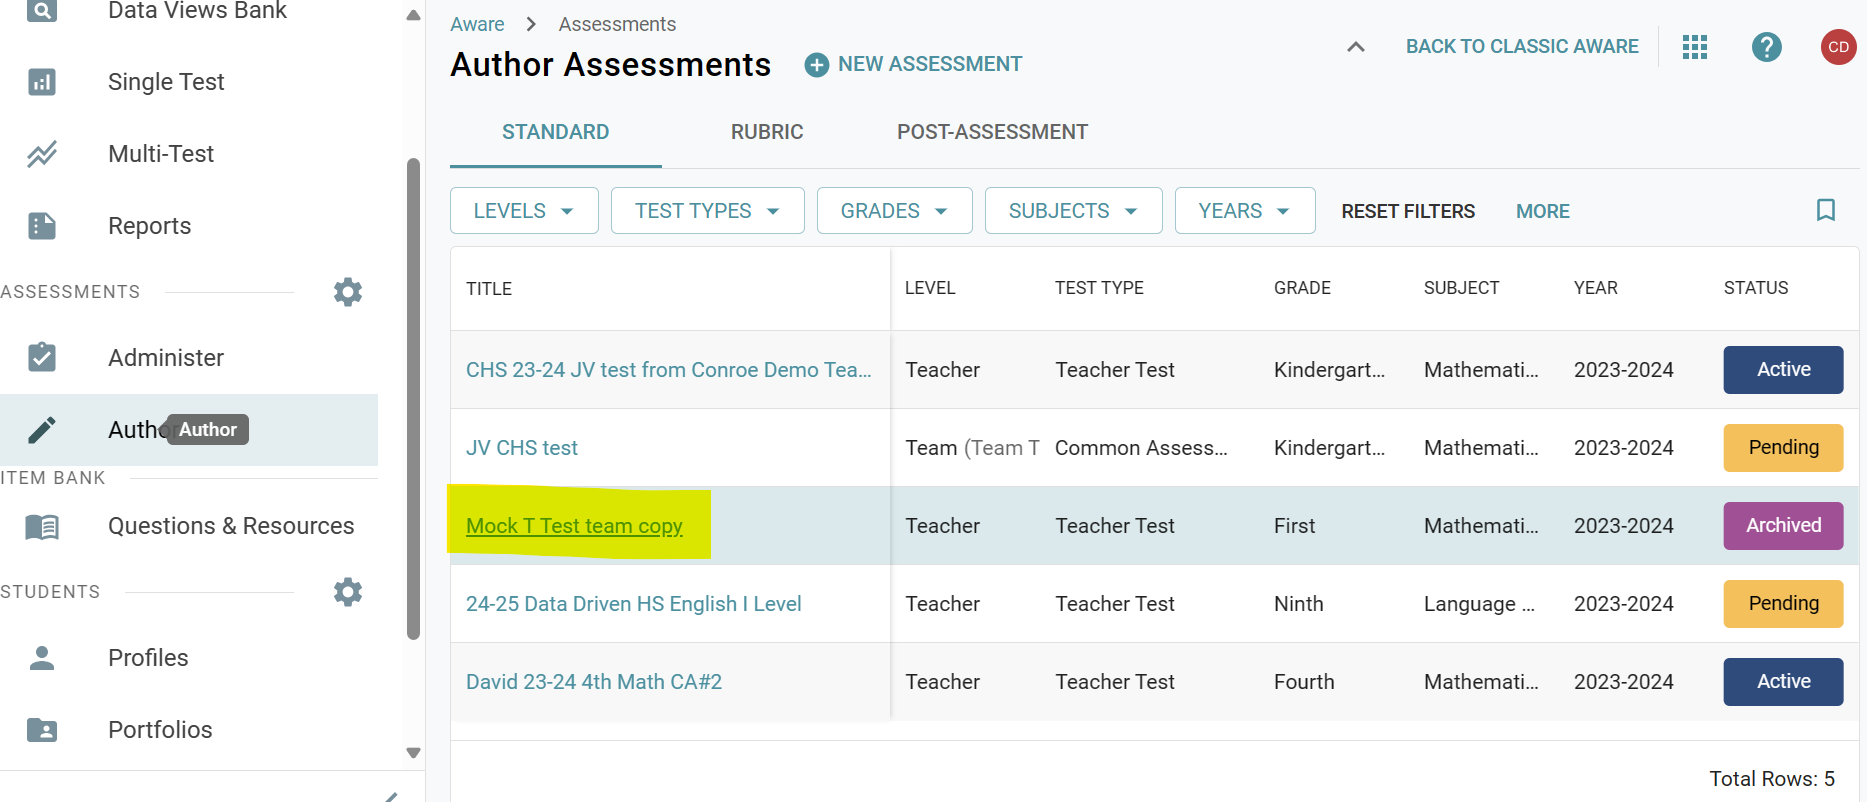1867x802 pixels.
Task: Expand the Years filter dropdown
Action: click(x=1244, y=211)
